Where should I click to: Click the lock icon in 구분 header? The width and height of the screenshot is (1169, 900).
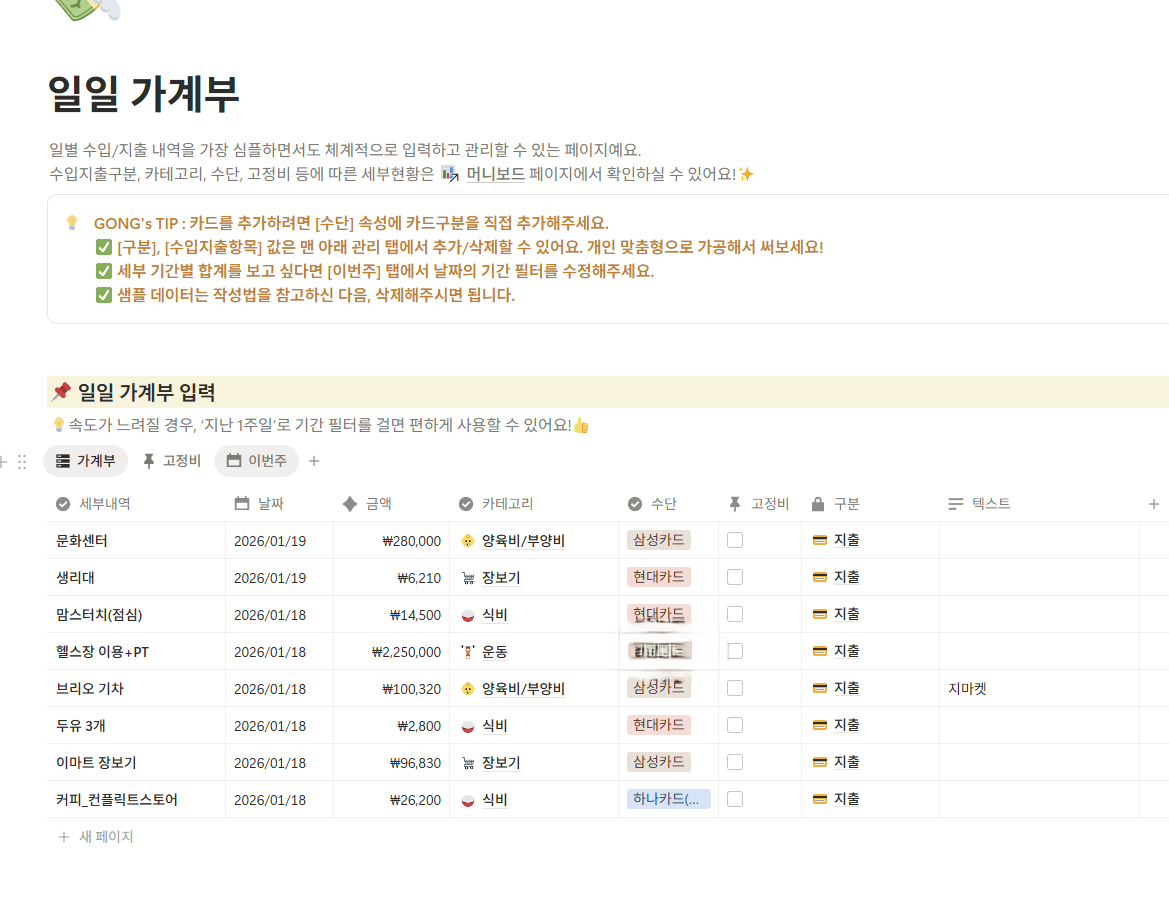click(x=818, y=504)
